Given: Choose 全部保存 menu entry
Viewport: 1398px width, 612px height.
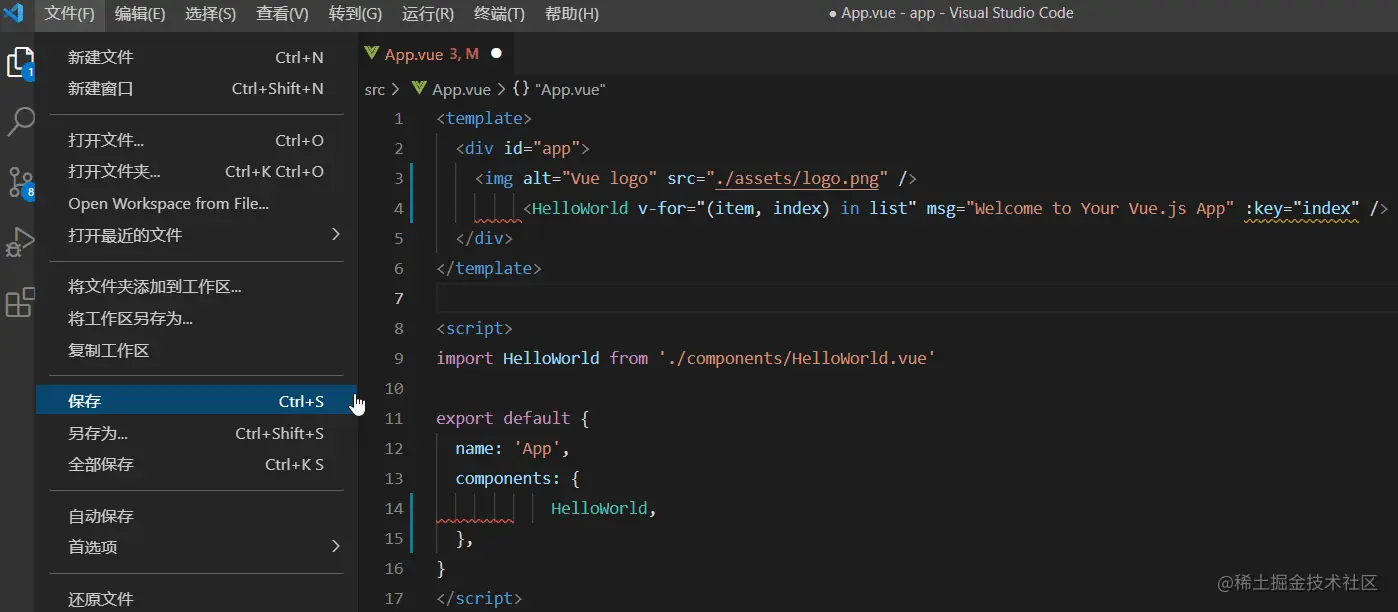Looking at the screenshot, I should (196, 465).
